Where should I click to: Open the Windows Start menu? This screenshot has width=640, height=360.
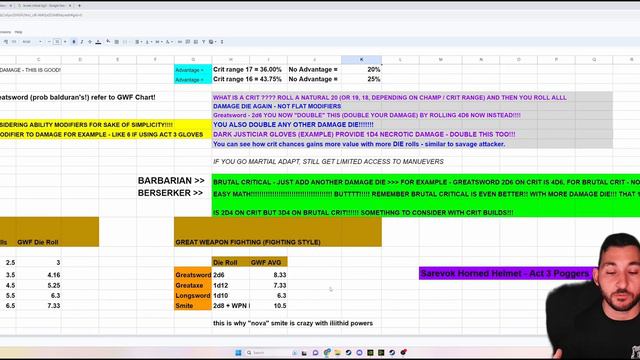click(x=238, y=353)
